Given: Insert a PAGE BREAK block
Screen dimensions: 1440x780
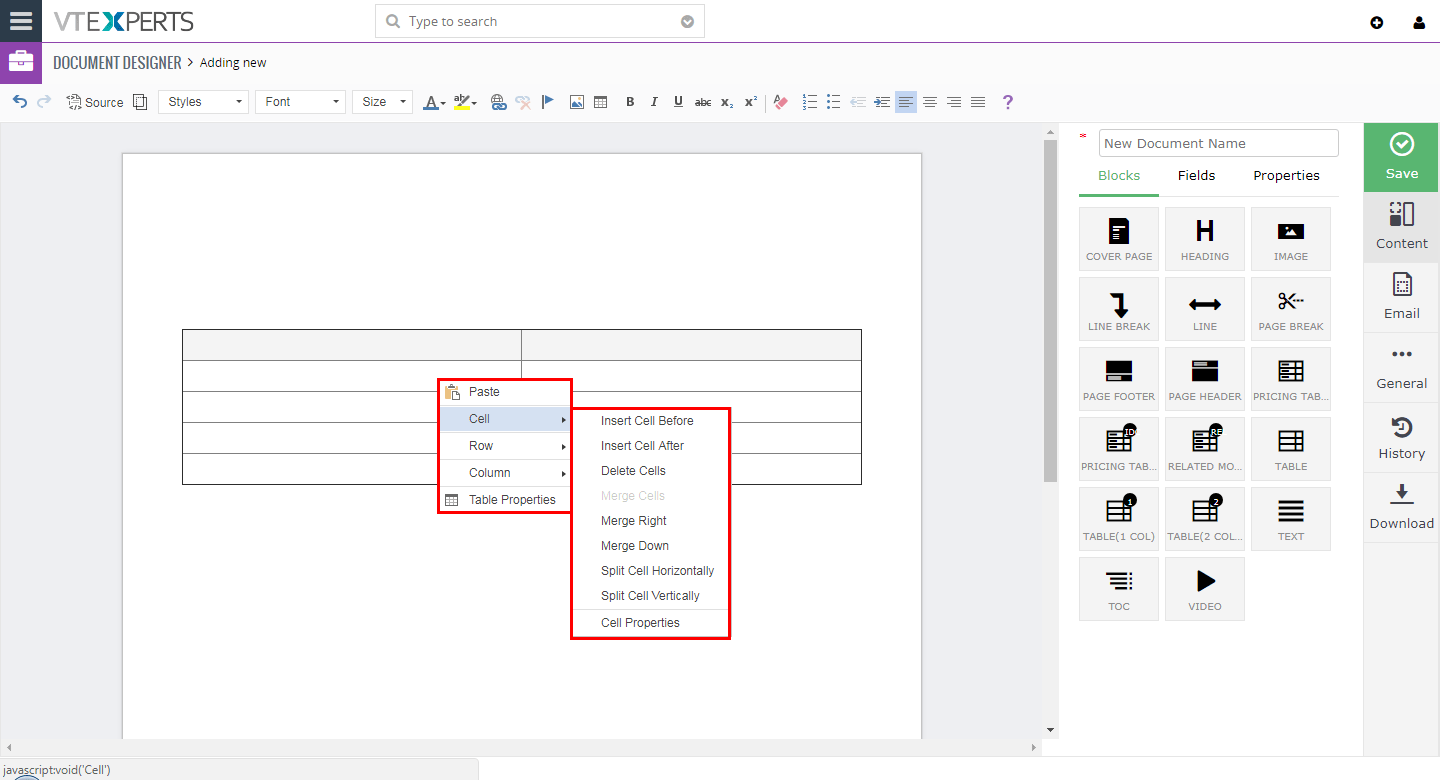Looking at the screenshot, I should point(1290,308).
